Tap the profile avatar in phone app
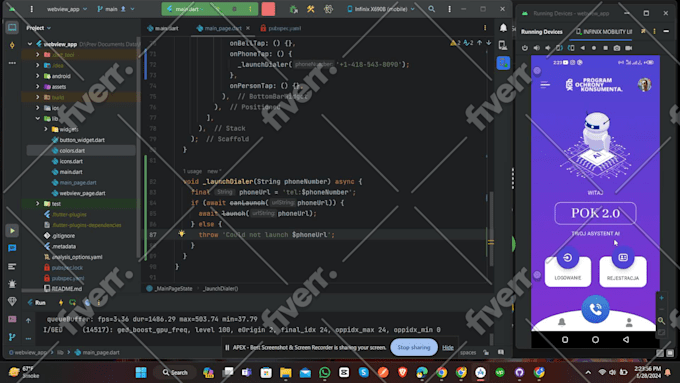The width and height of the screenshot is (680, 383). pyautogui.click(x=644, y=85)
